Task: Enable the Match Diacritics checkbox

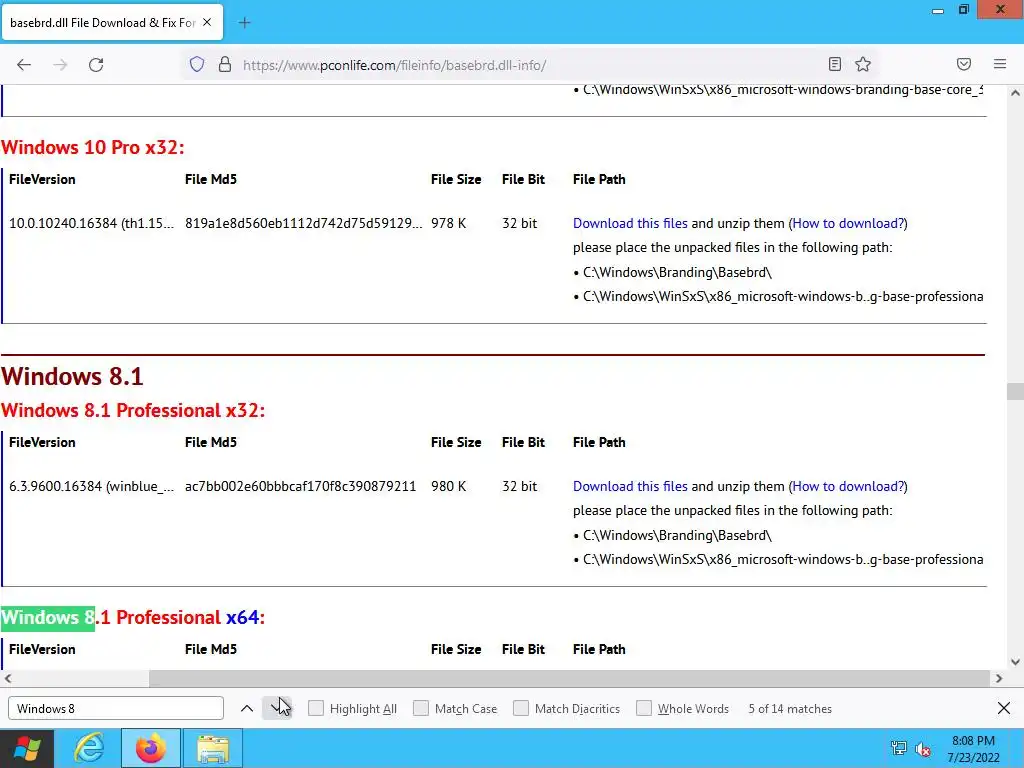Action: [x=520, y=709]
